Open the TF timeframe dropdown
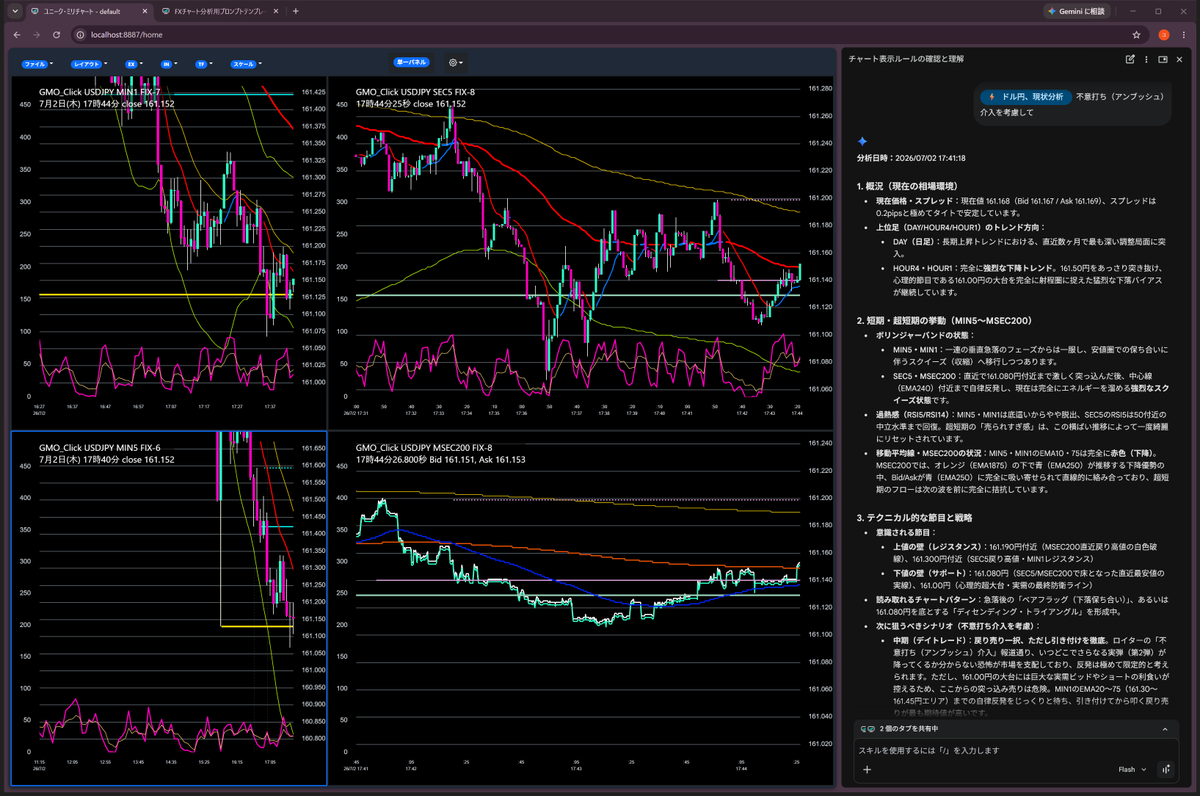The image size is (1200, 796). point(204,63)
